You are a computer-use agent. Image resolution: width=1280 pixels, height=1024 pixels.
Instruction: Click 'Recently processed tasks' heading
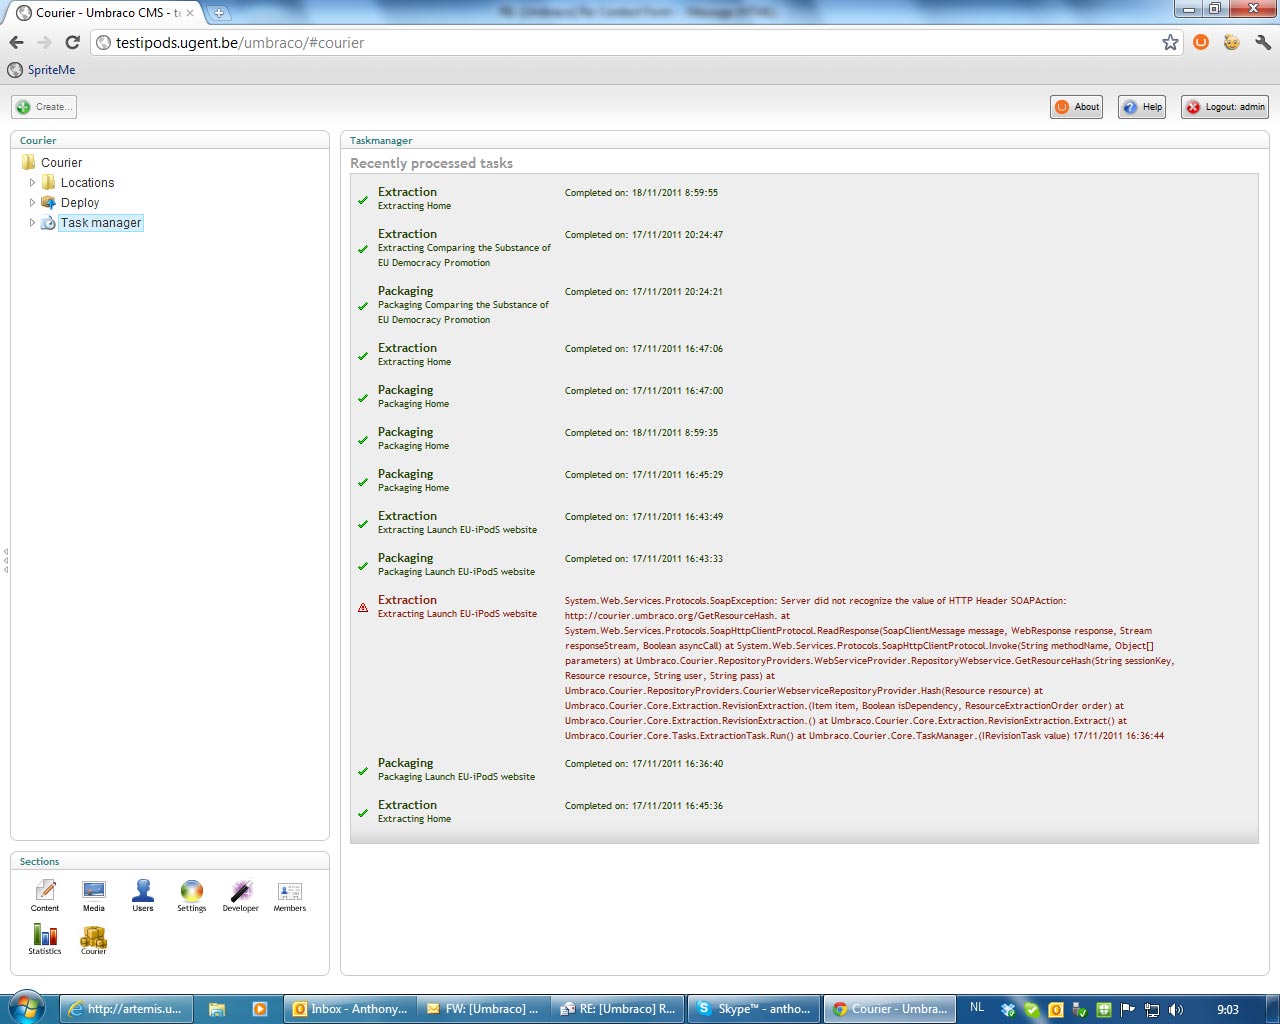point(431,163)
